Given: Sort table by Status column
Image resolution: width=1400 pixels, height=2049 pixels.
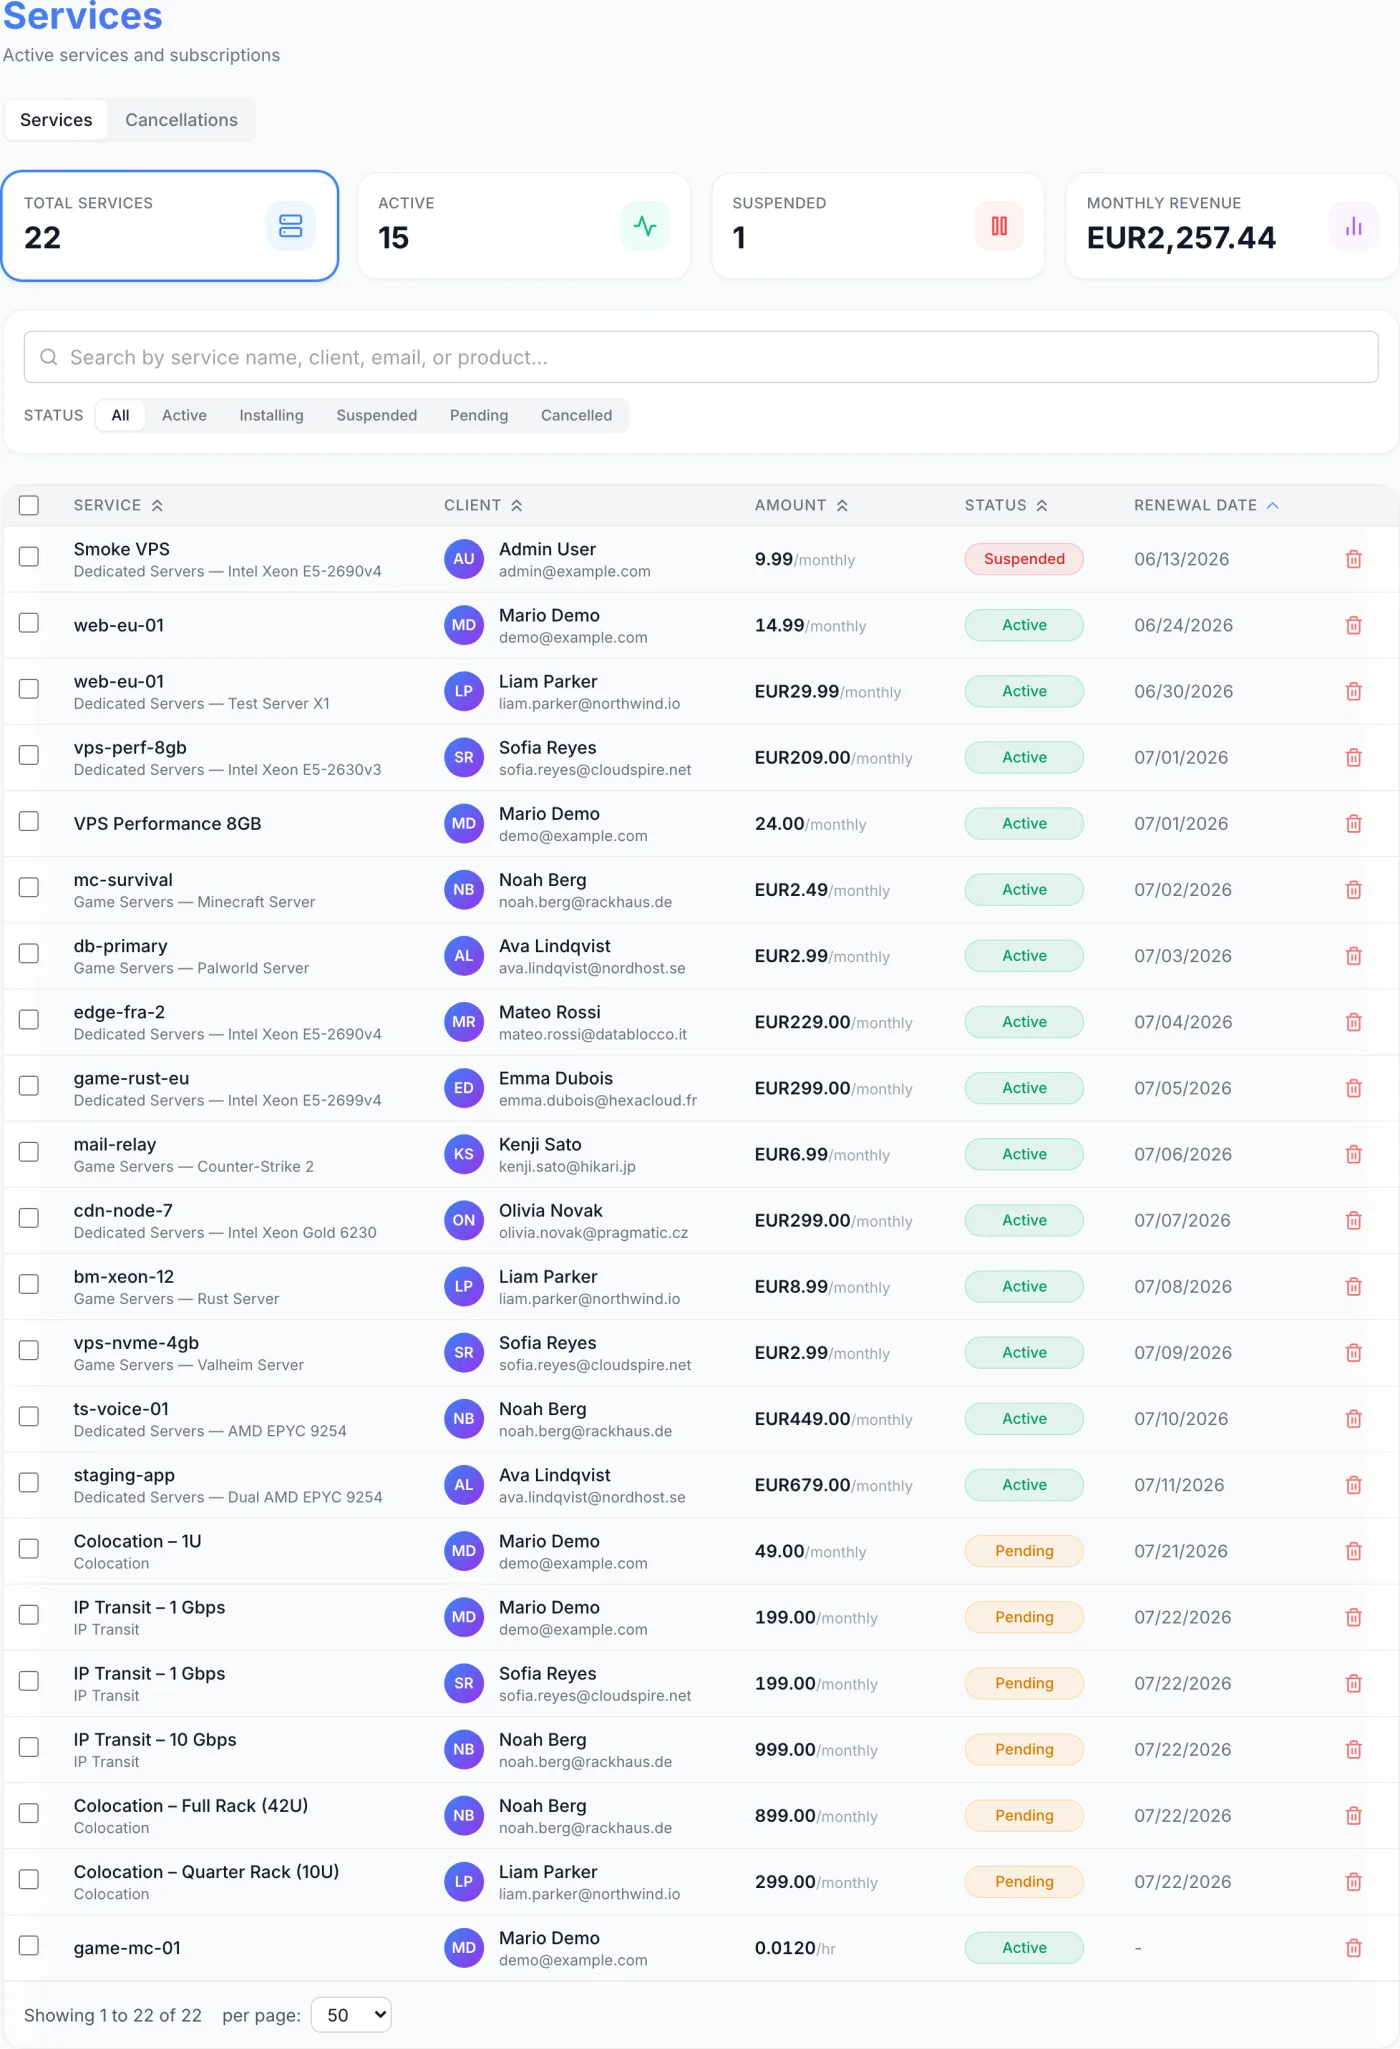Looking at the screenshot, I should pos(1006,505).
